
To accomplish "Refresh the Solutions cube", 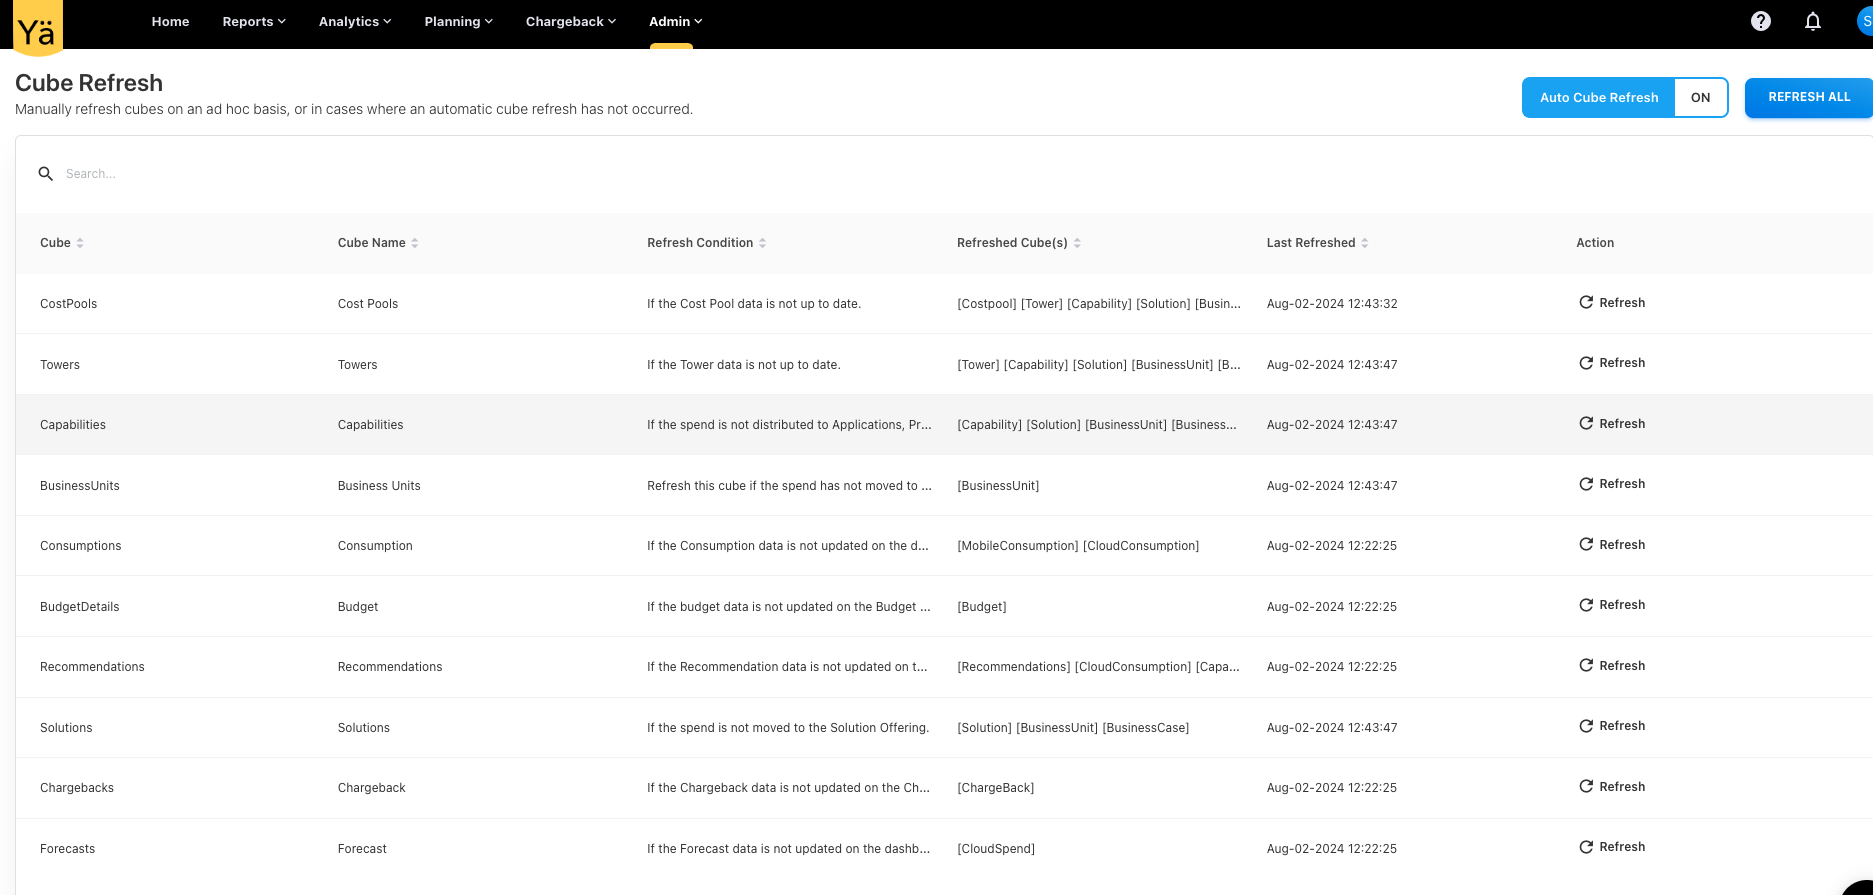I will (x=1611, y=726).
